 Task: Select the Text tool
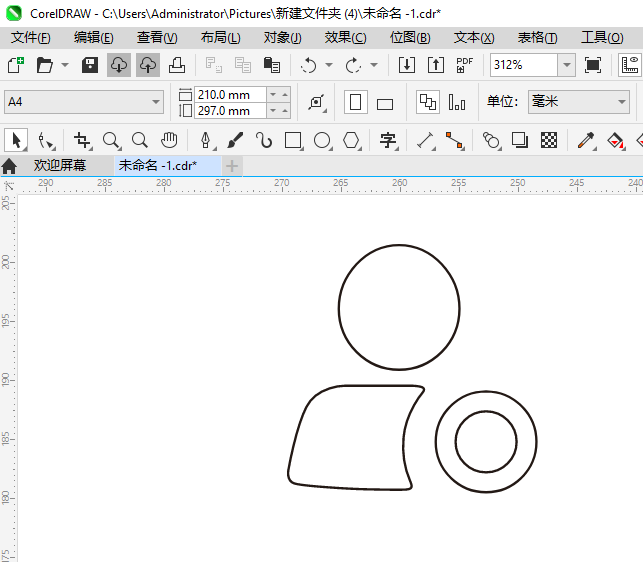pyautogui.click(x=388, y=140)
